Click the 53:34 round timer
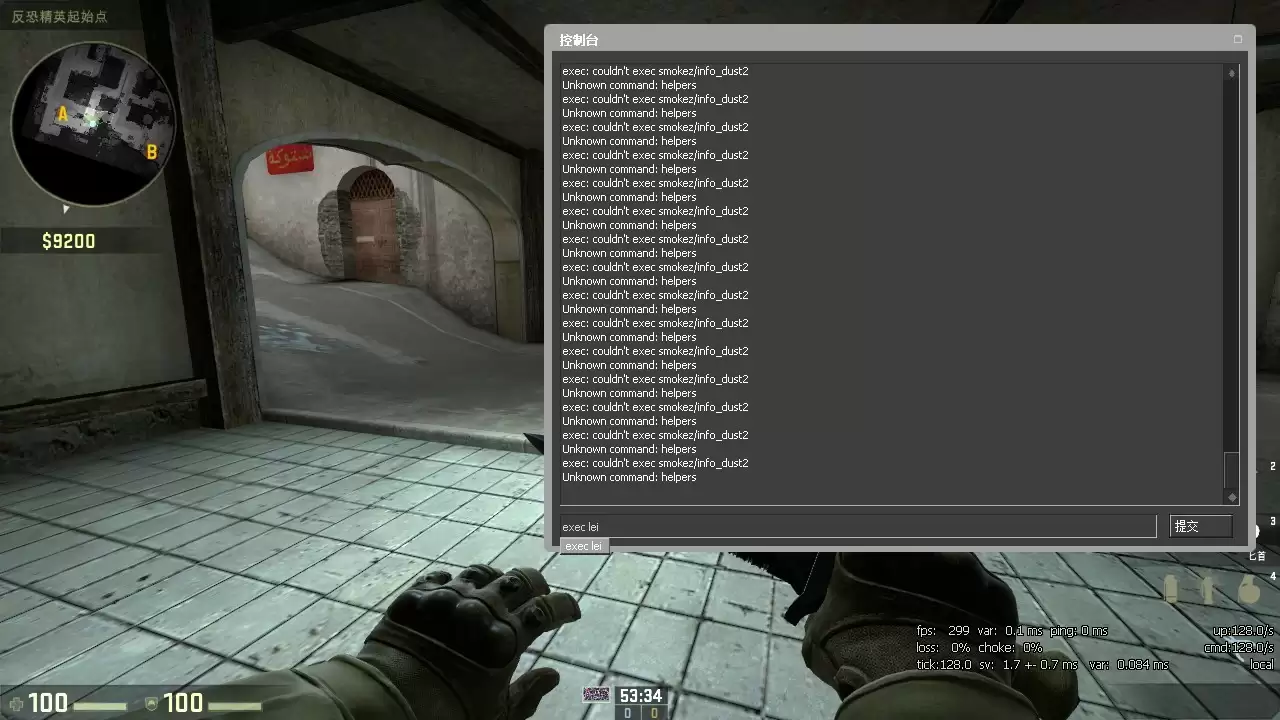Screen dimensions: 1280x720 [641, 696]
